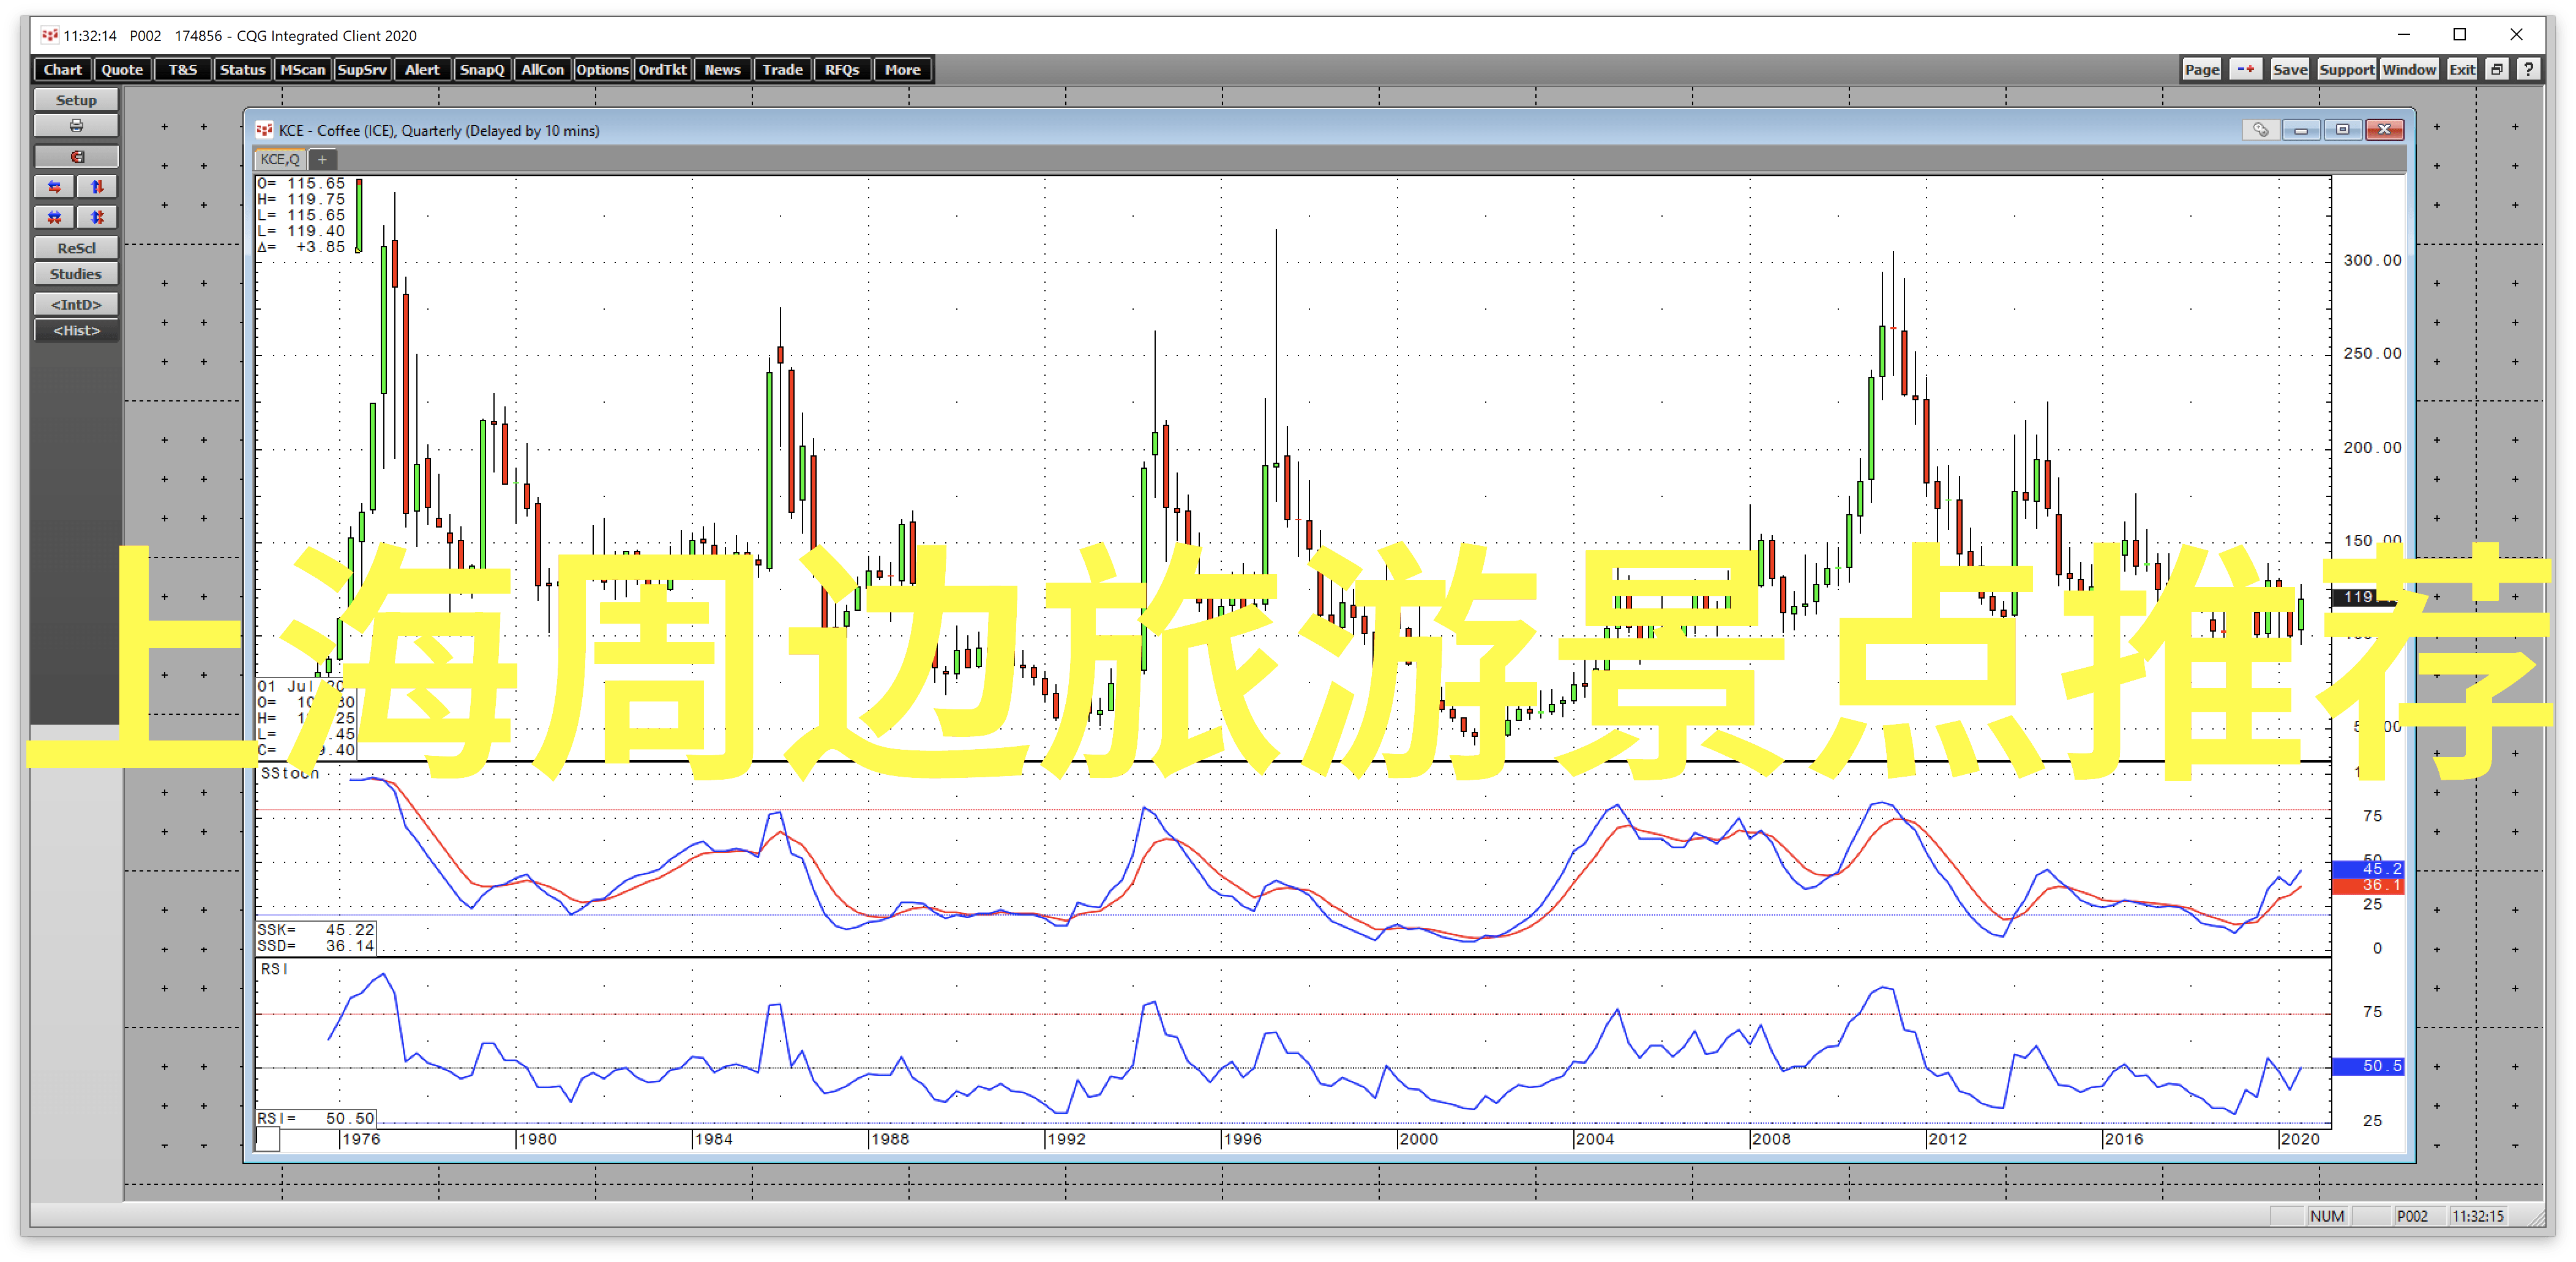Click the 11:32:15 clock in status bar
Image resolution: width=2576 pixels, height=1262 pixels.
click(x=2478, y=1216)
